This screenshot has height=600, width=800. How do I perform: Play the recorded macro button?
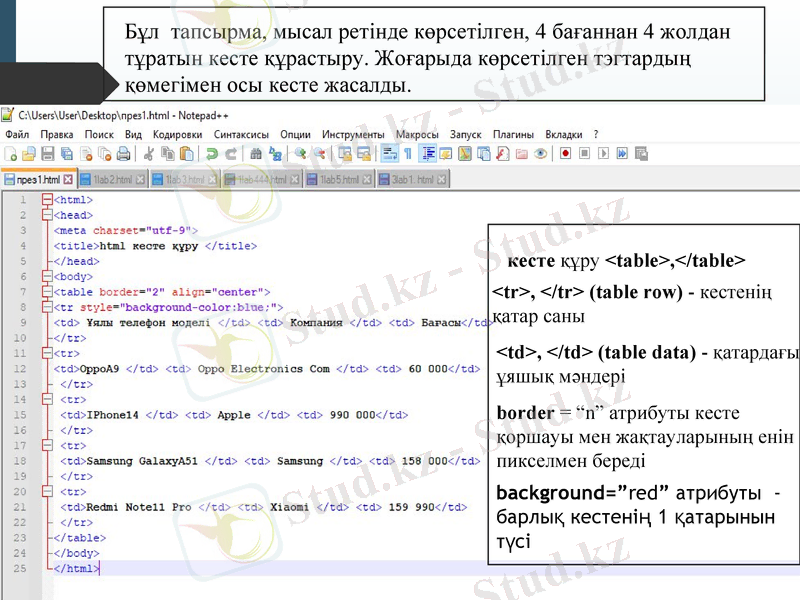coord(603,154)
